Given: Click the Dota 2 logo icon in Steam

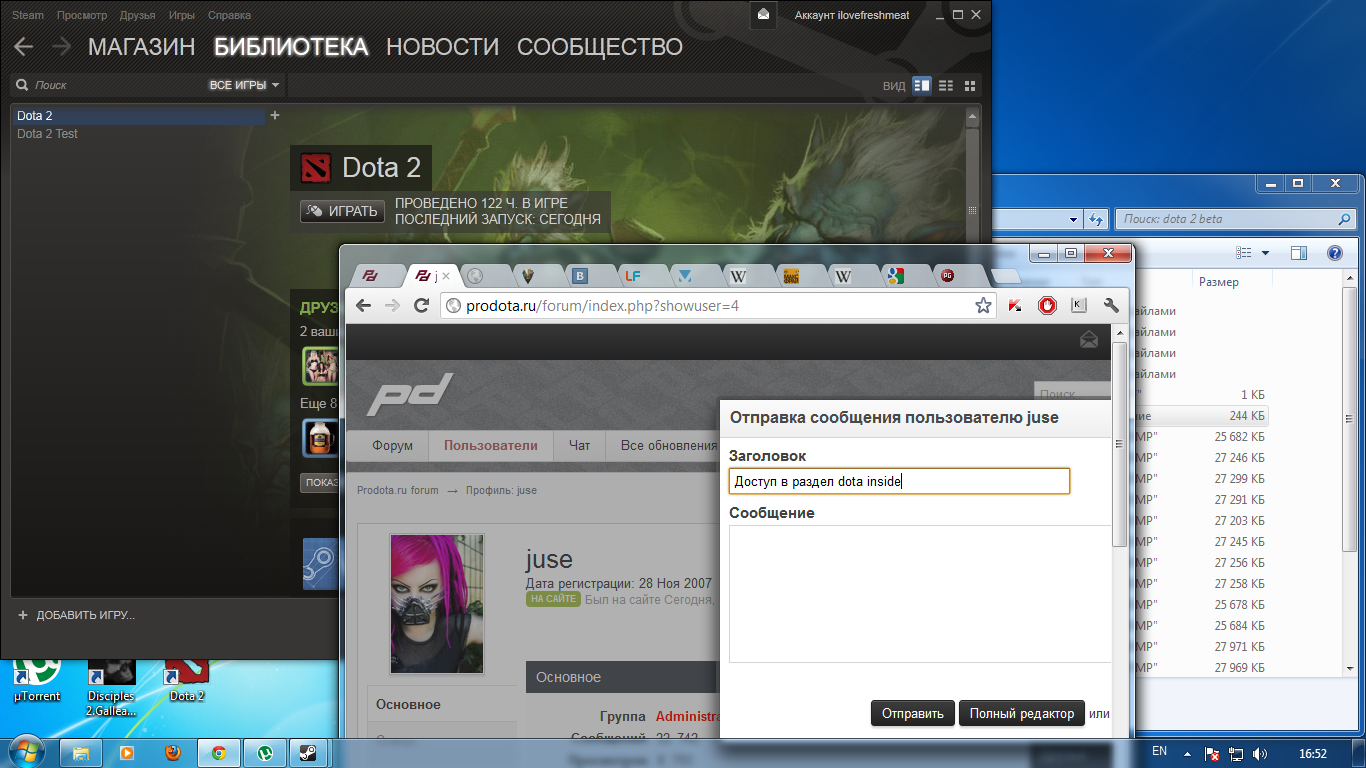Looking at the screenshot, I should [x=316, y=168].
